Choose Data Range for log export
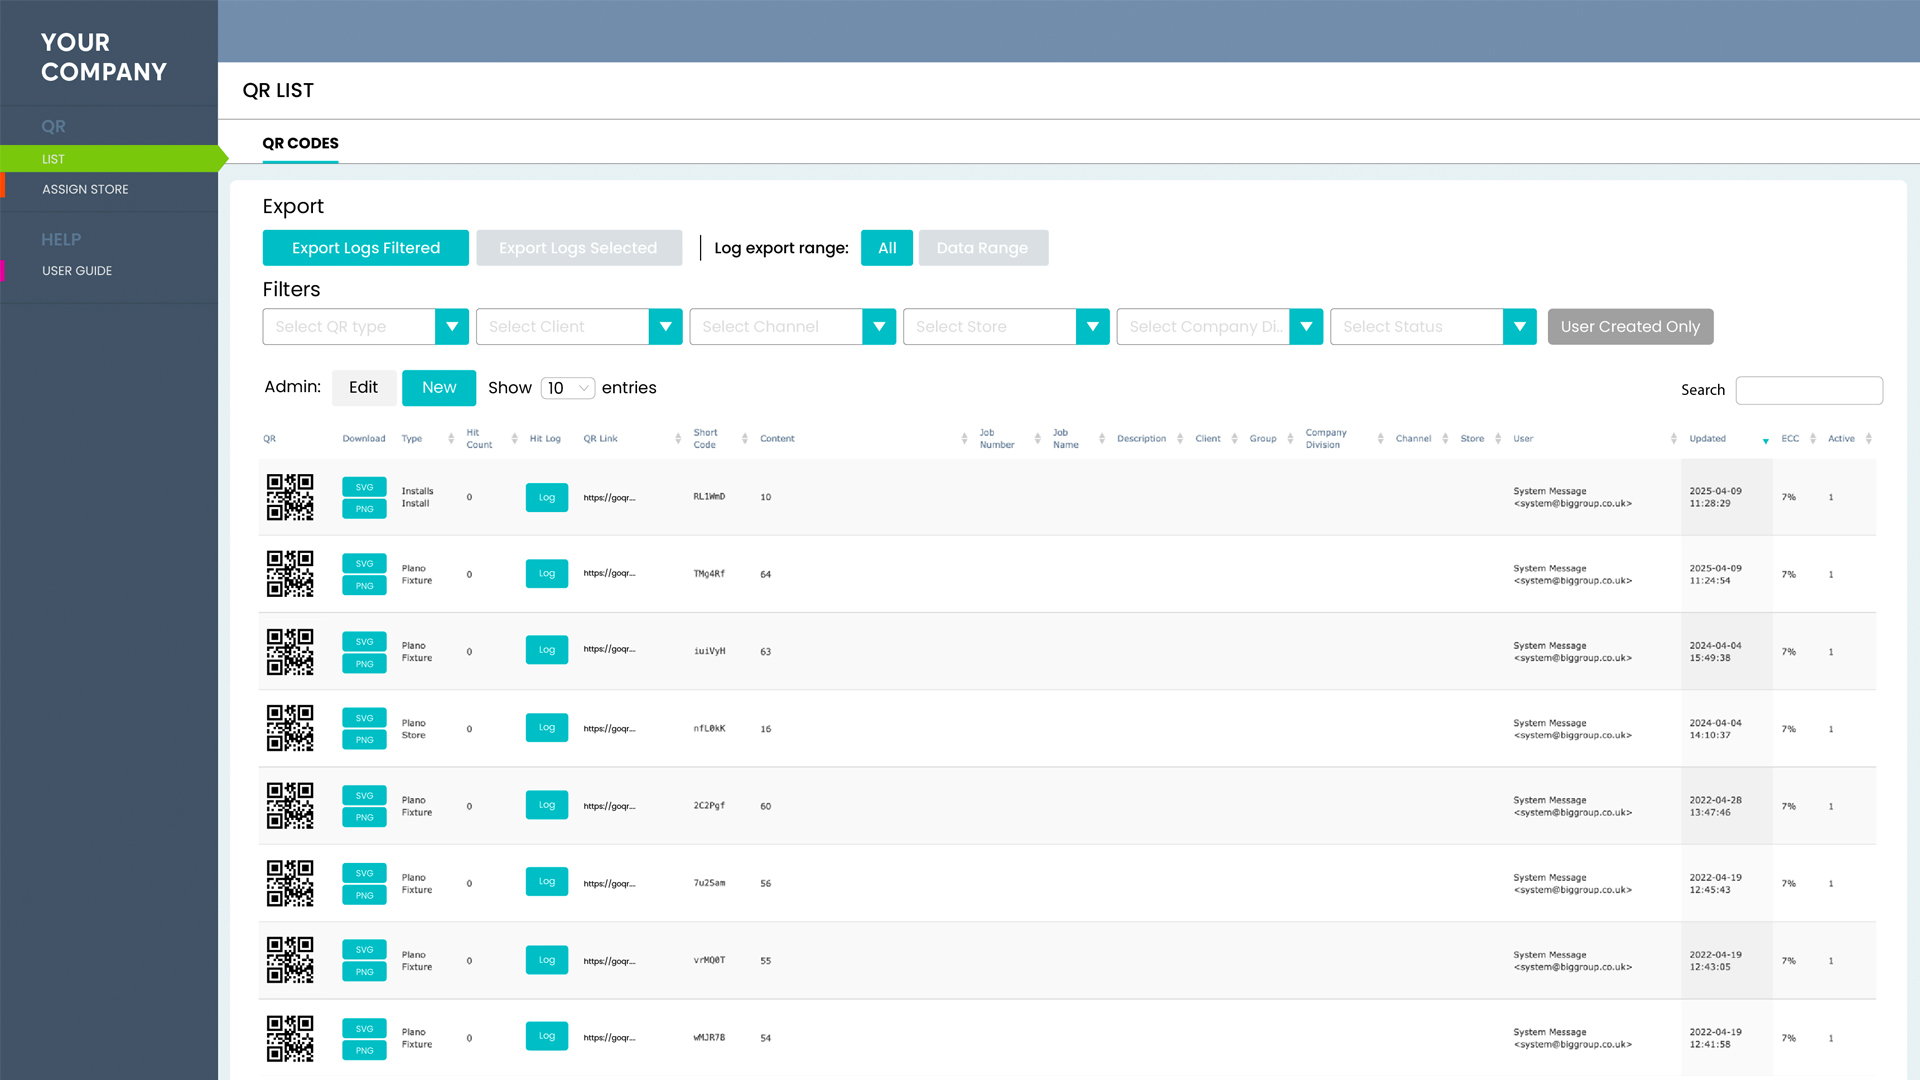1920x1080 pixels. [983, 248]
